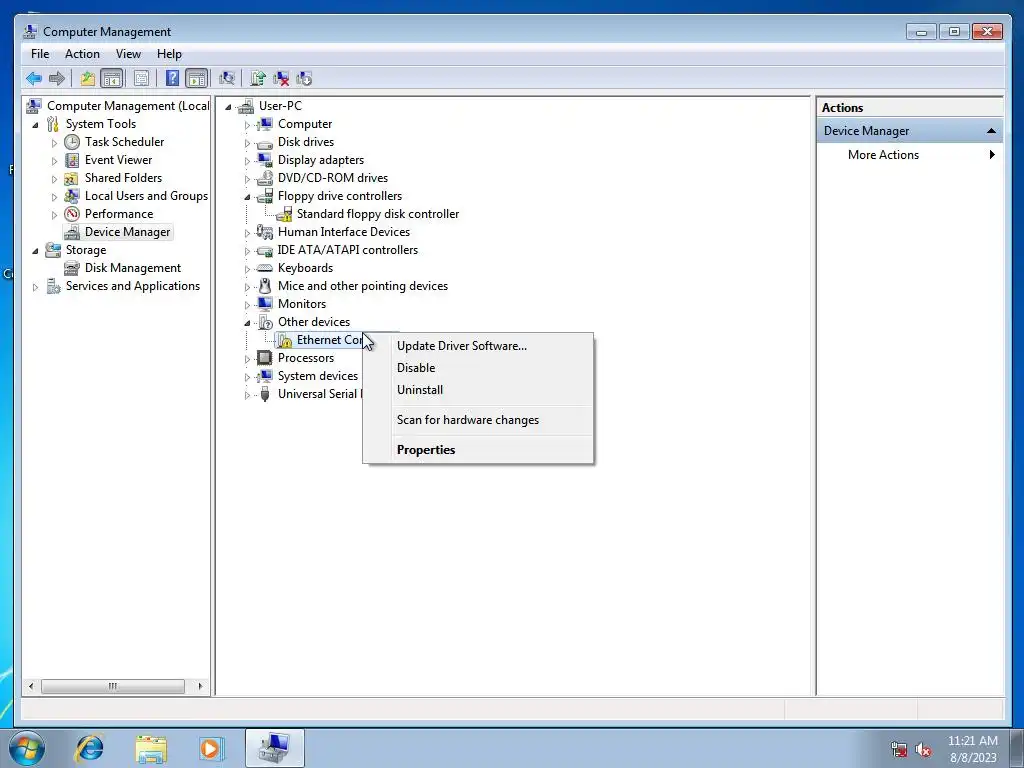Viewport: 1024px width, 768px height.
Task: Collapse the Other devices node
Action: [248, 323]
